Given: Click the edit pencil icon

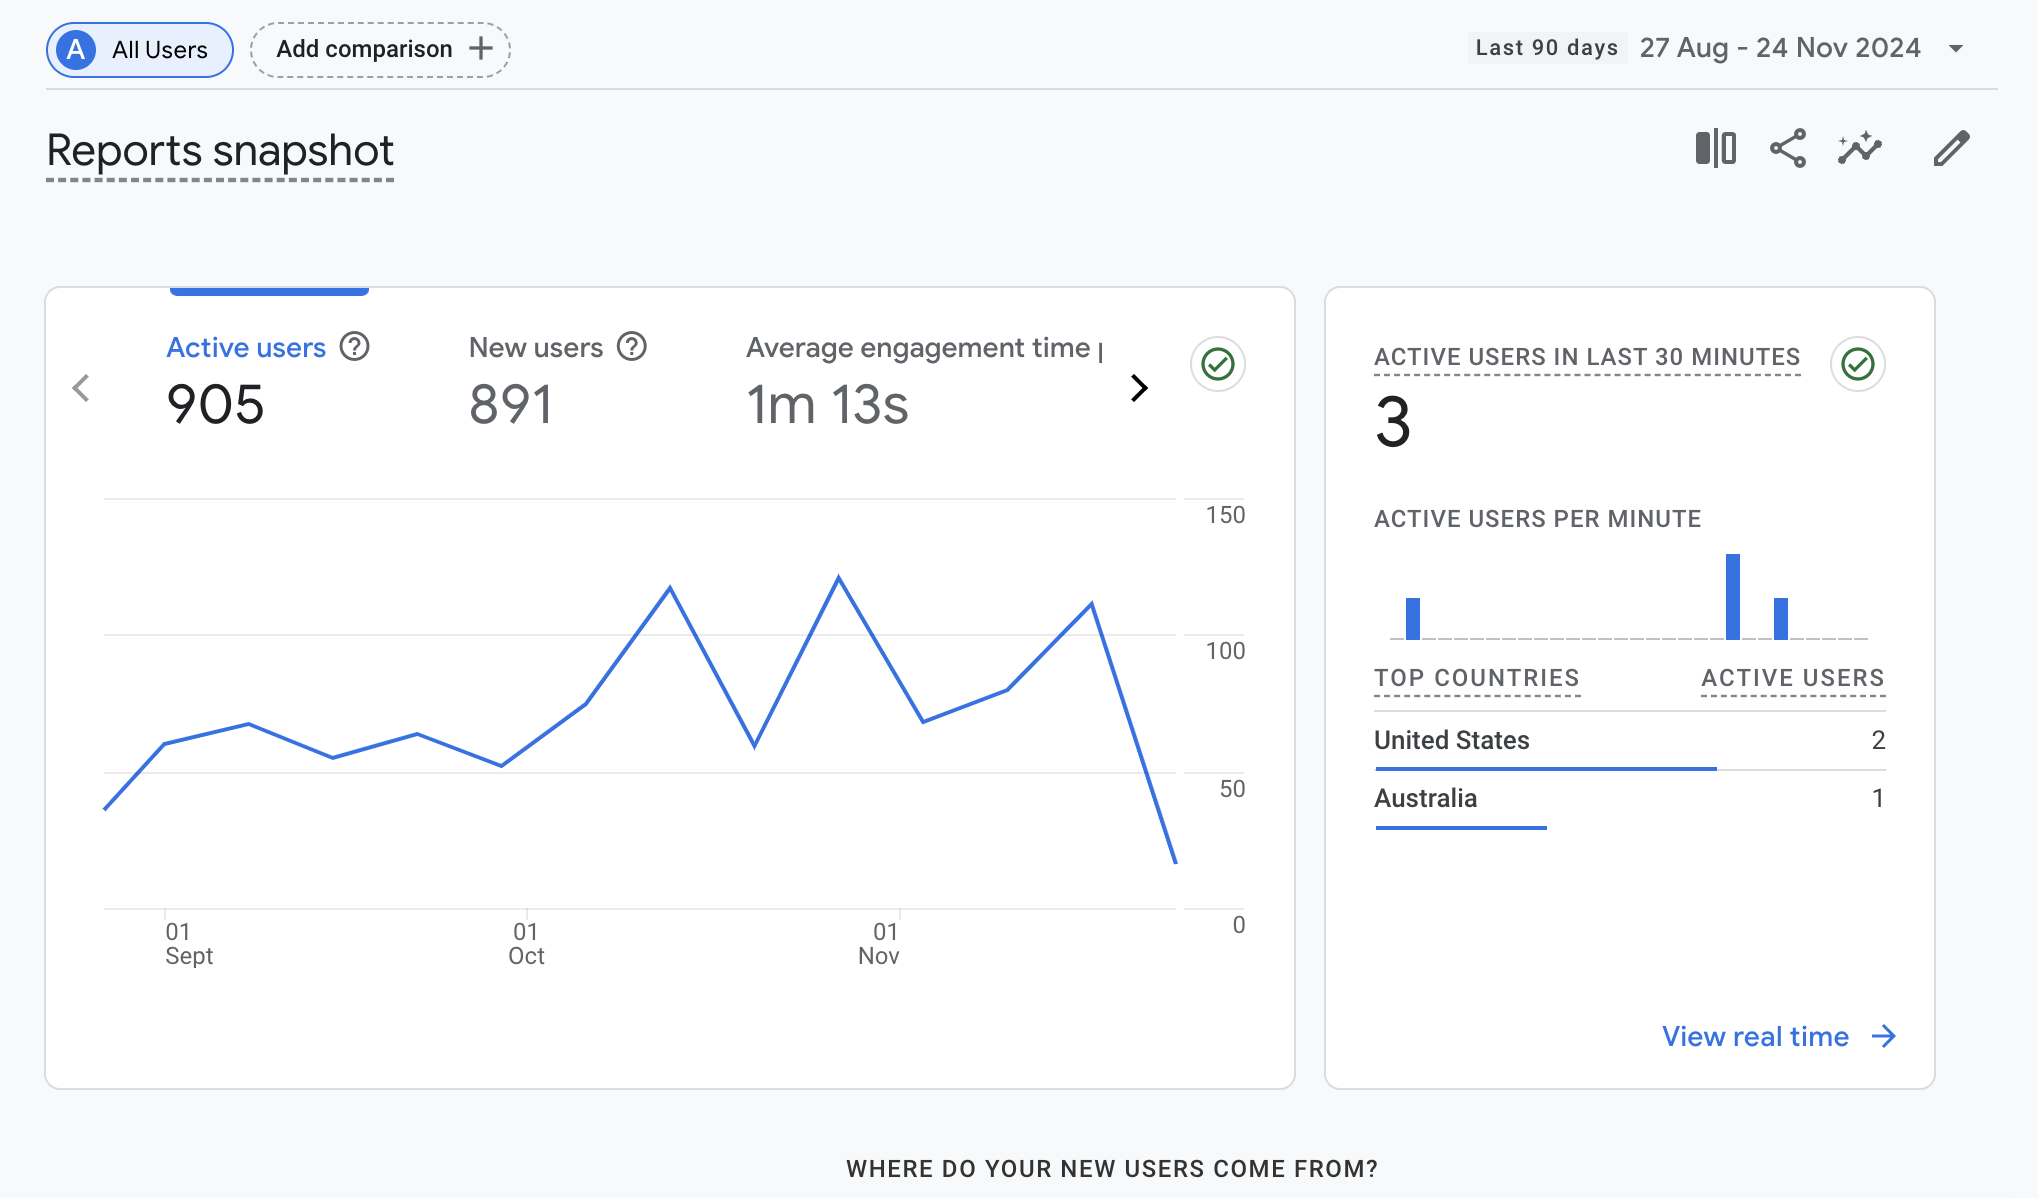Looking at the screenshot, I should pyautogui.click(x=1951, y=148).
